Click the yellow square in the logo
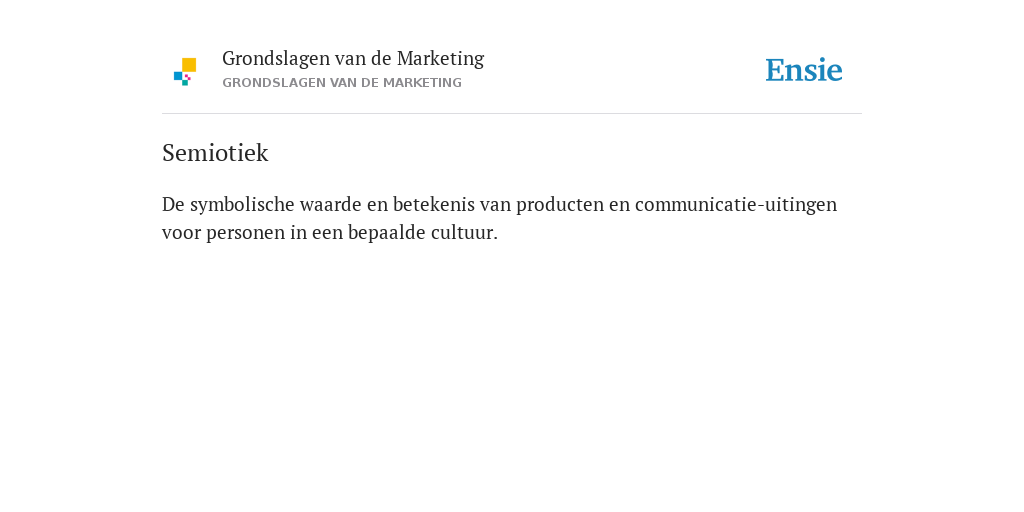 189,65
